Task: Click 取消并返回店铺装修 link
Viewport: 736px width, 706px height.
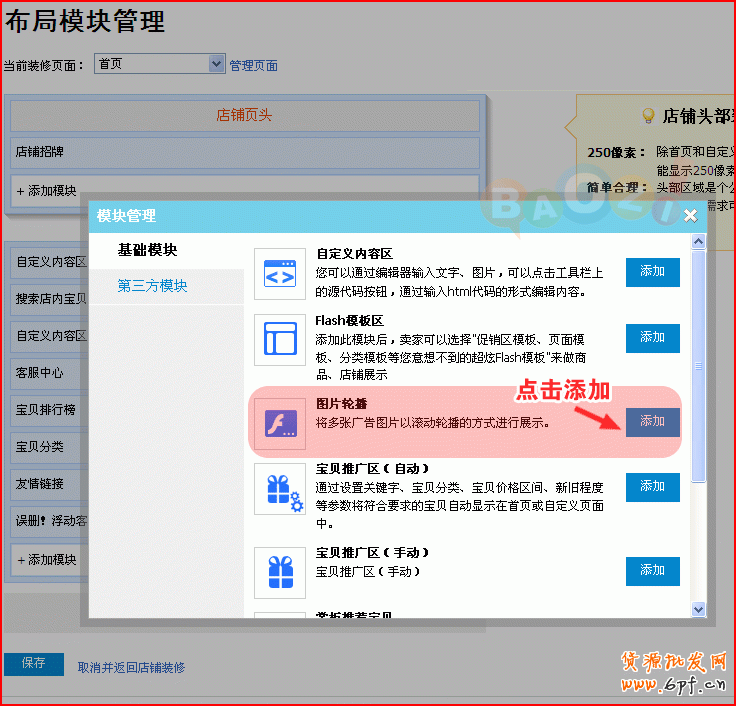Action: click(131, 667)
